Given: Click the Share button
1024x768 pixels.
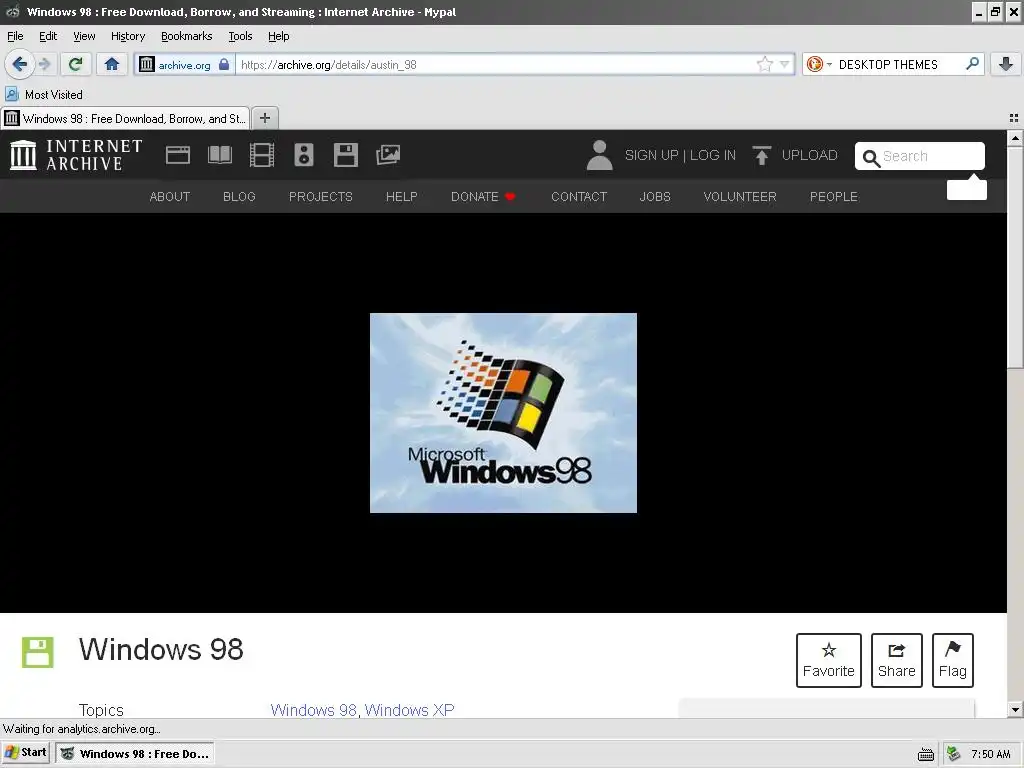Looking at the screenshot, I should [897, 660].
